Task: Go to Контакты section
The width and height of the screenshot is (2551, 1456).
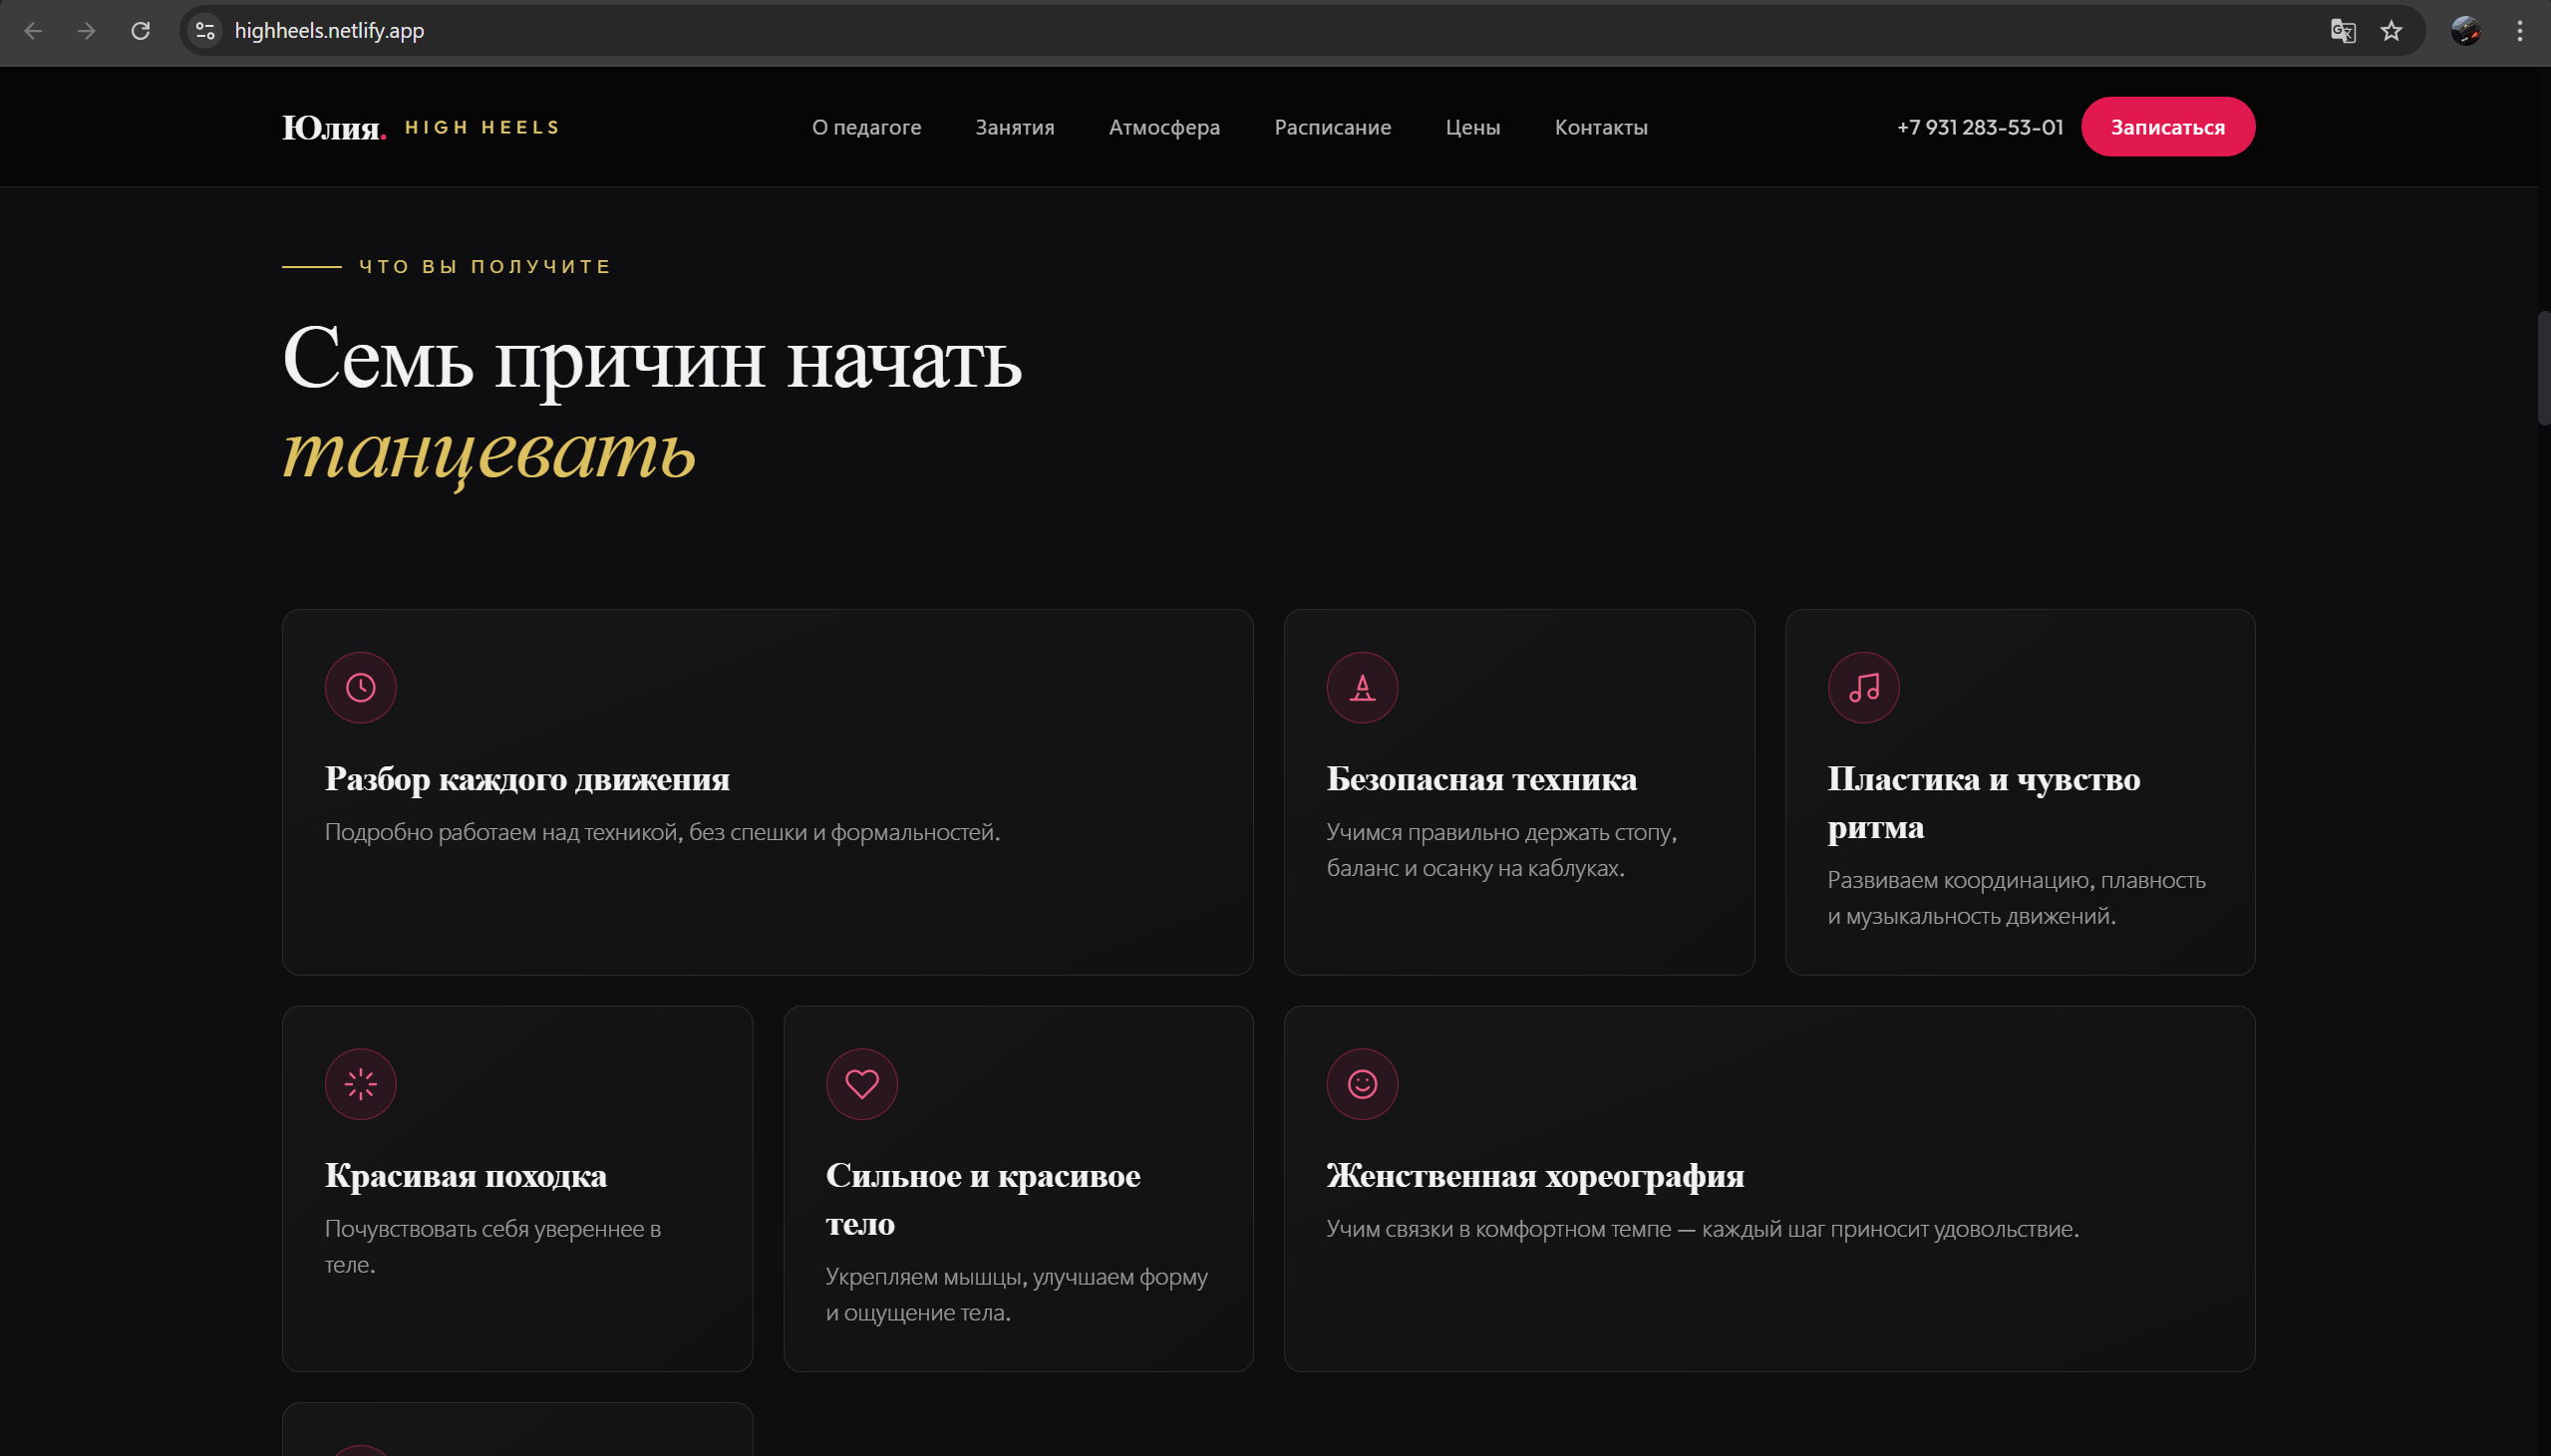Action: 1601,127
